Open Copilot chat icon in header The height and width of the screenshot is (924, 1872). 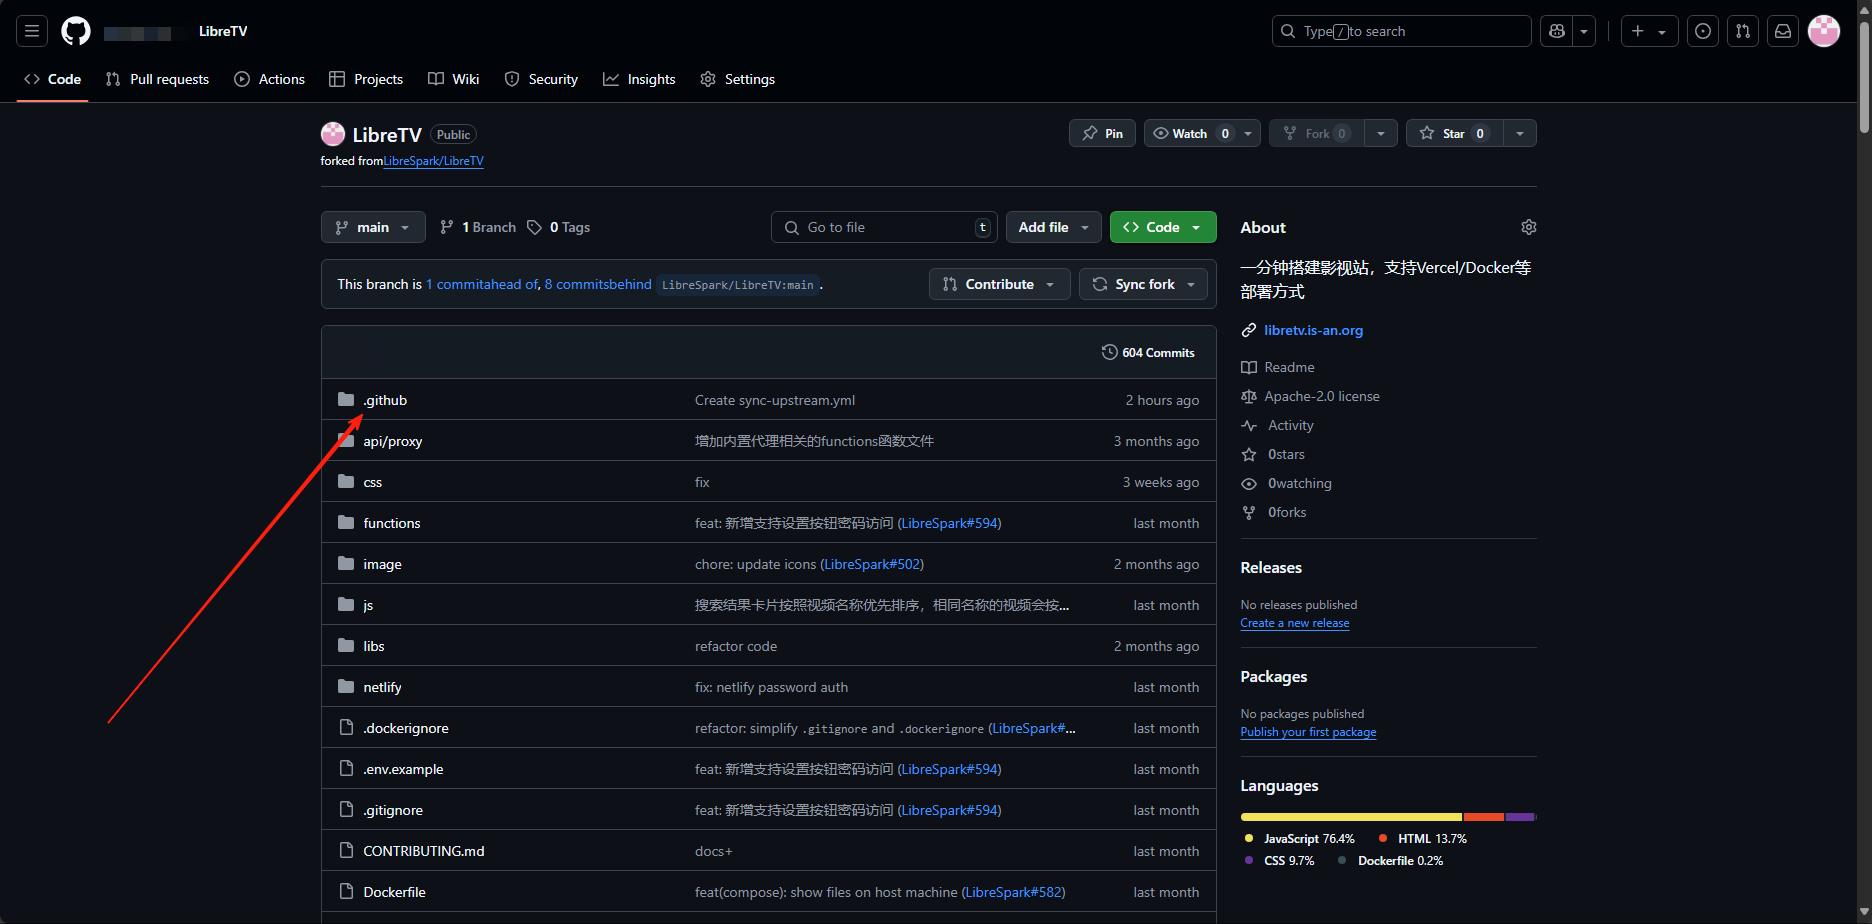(1557, 31)
